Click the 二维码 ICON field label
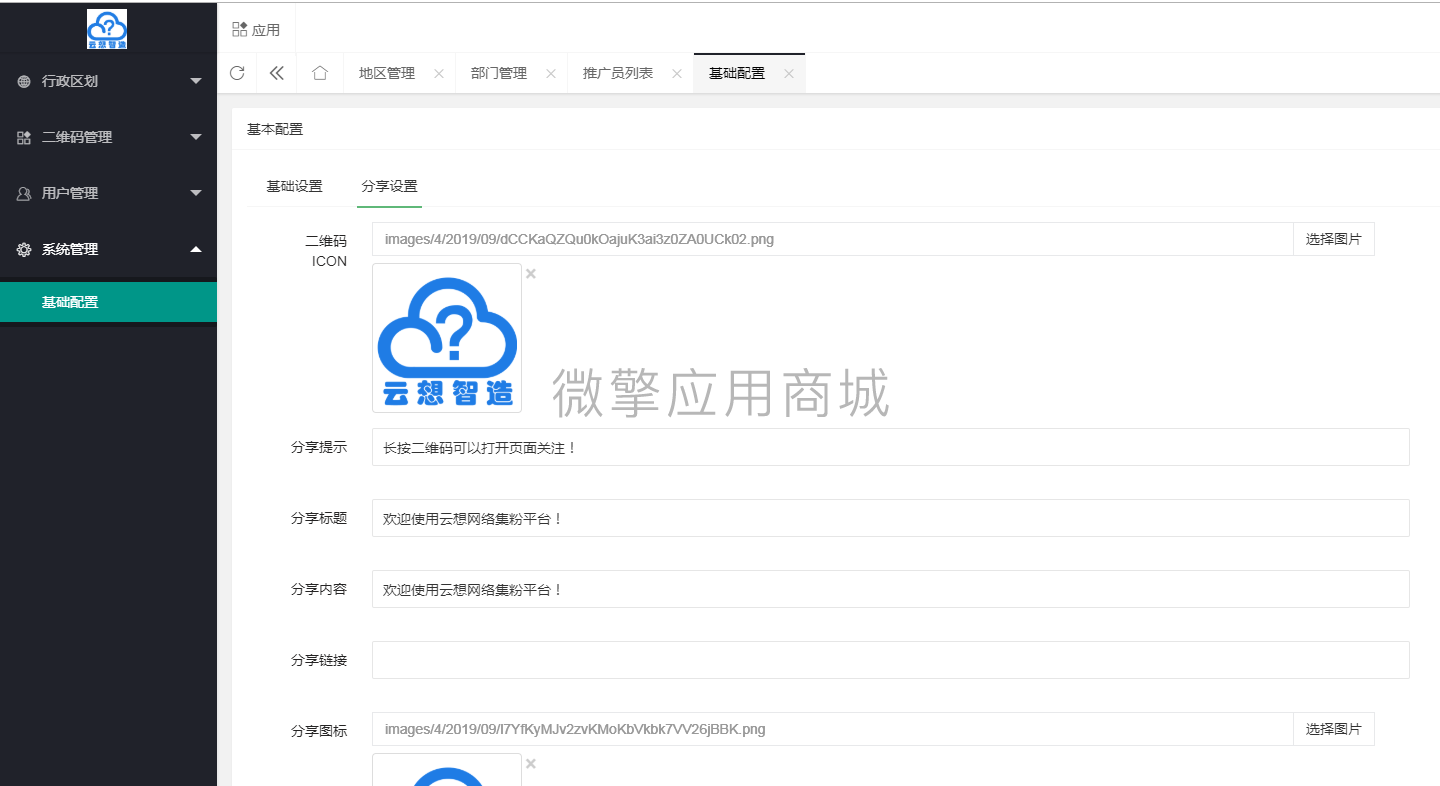 (326, 251)
